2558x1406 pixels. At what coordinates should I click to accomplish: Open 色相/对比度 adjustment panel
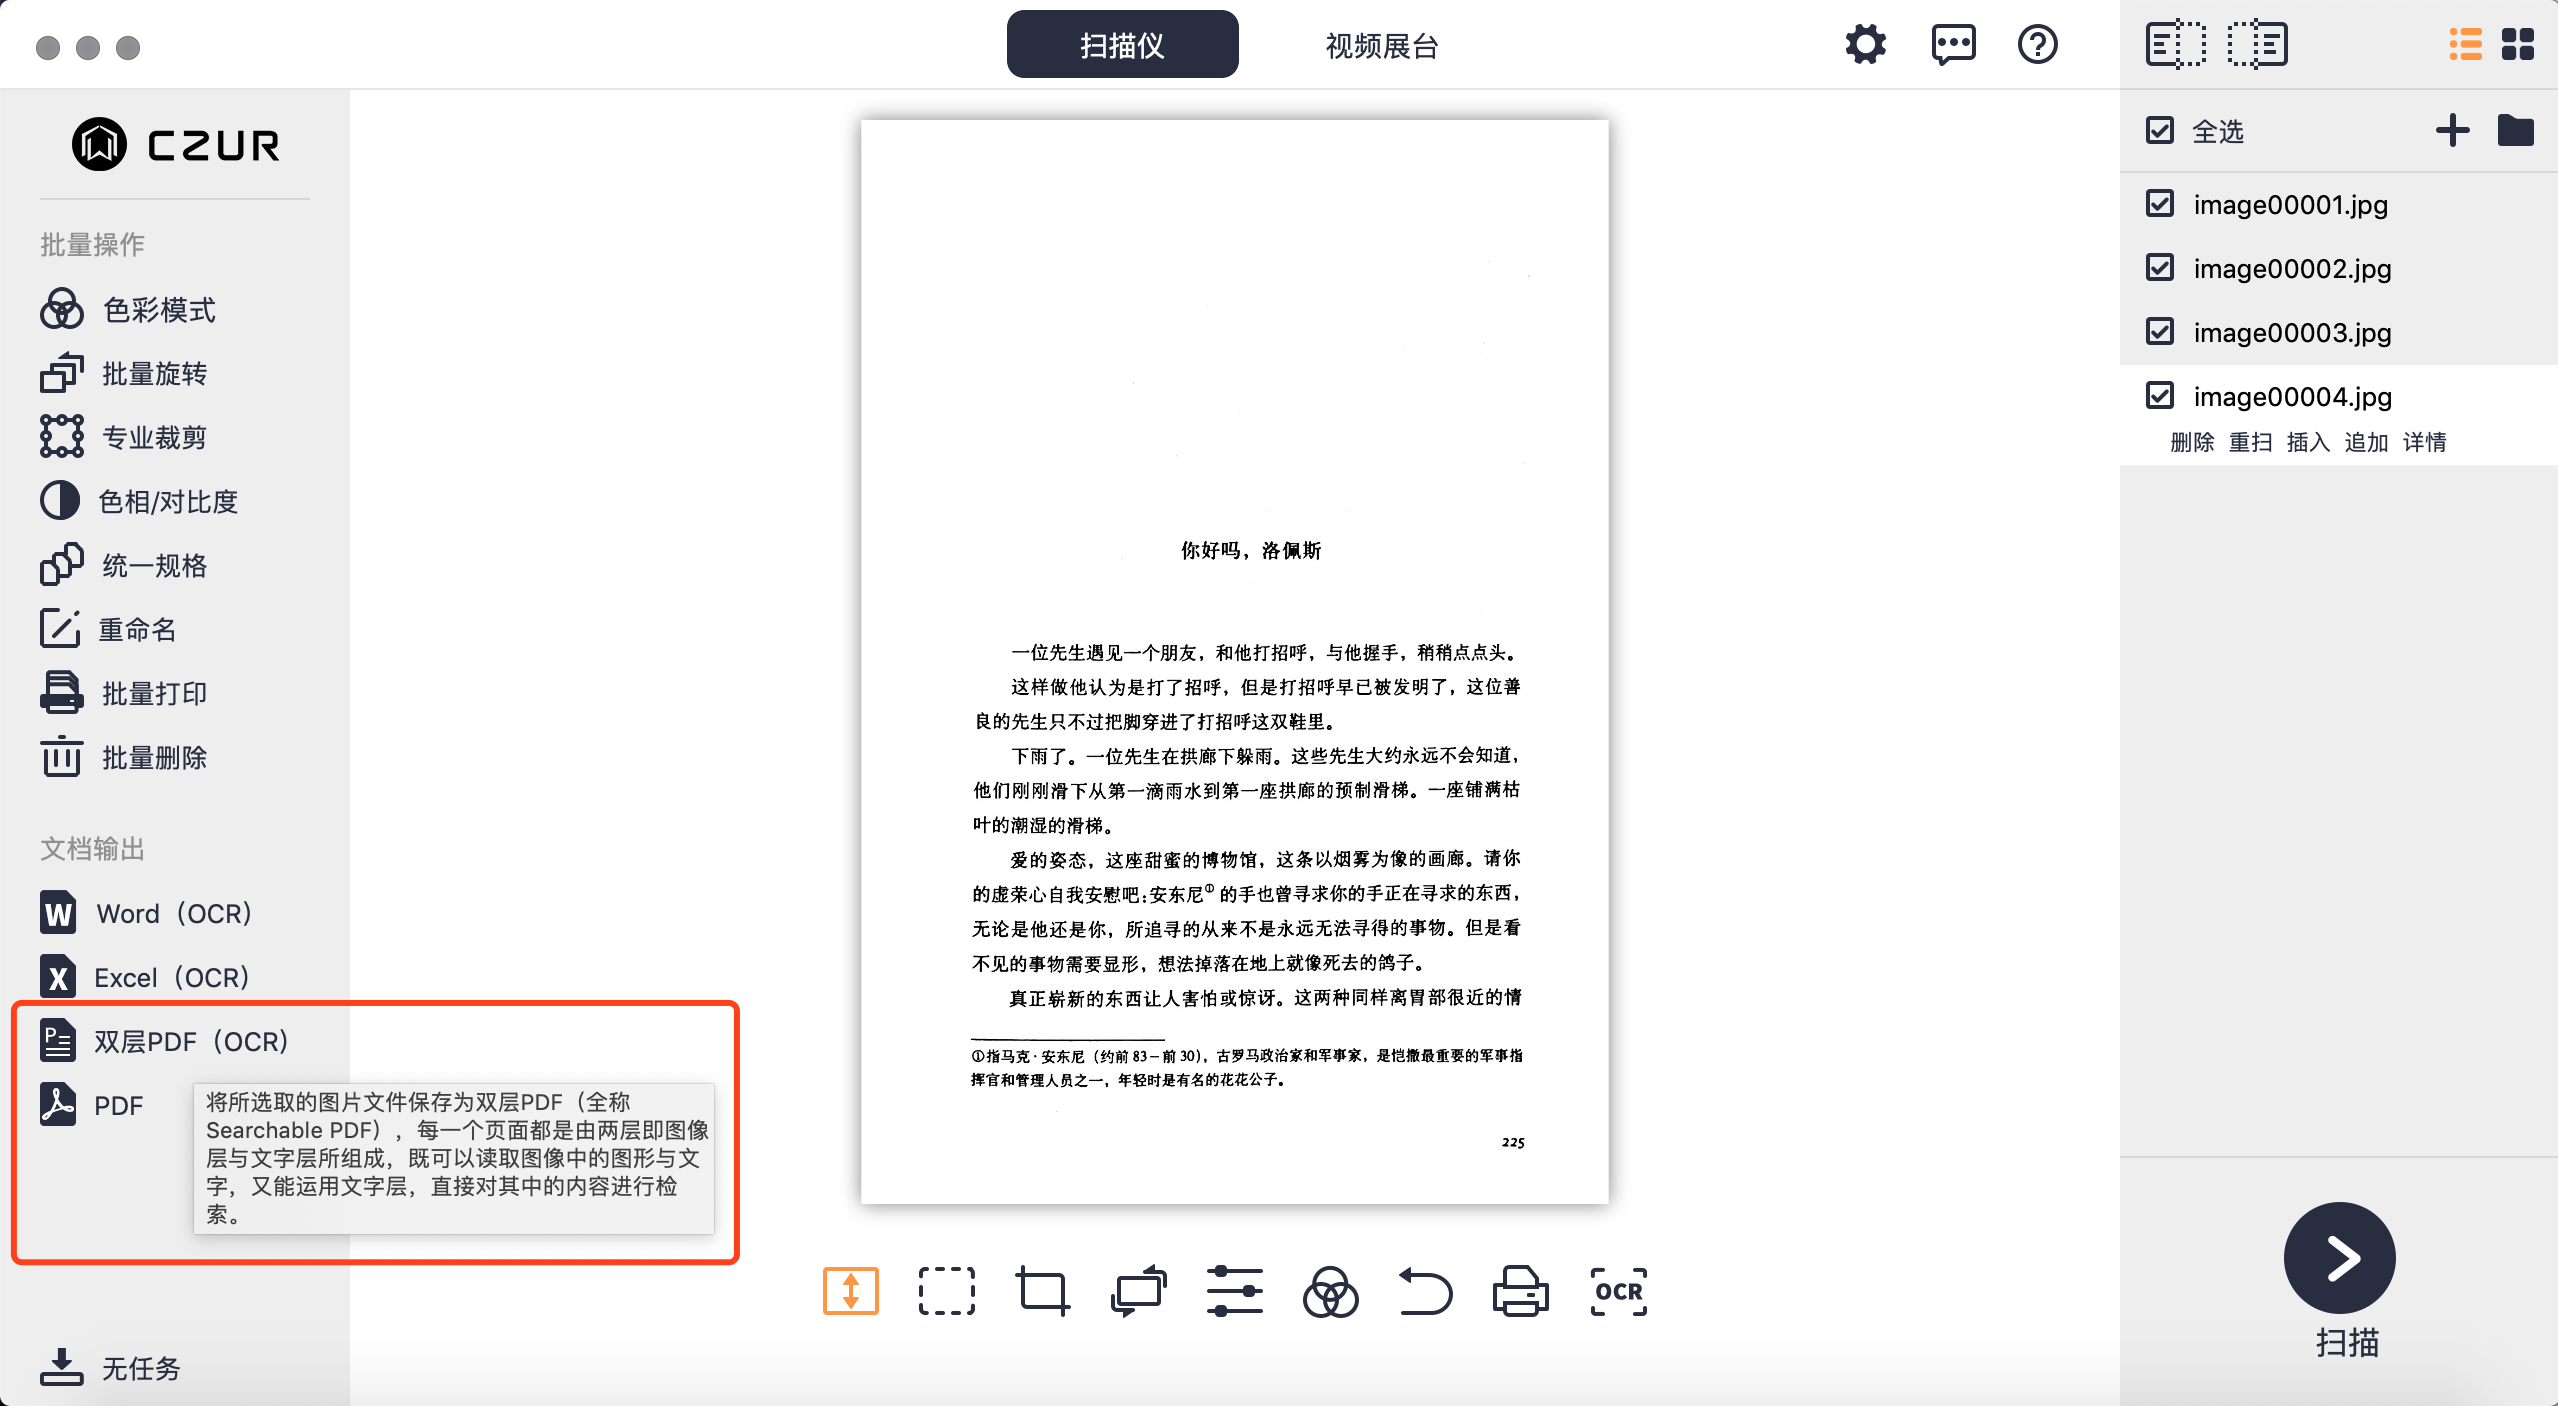tap(167, 501)
